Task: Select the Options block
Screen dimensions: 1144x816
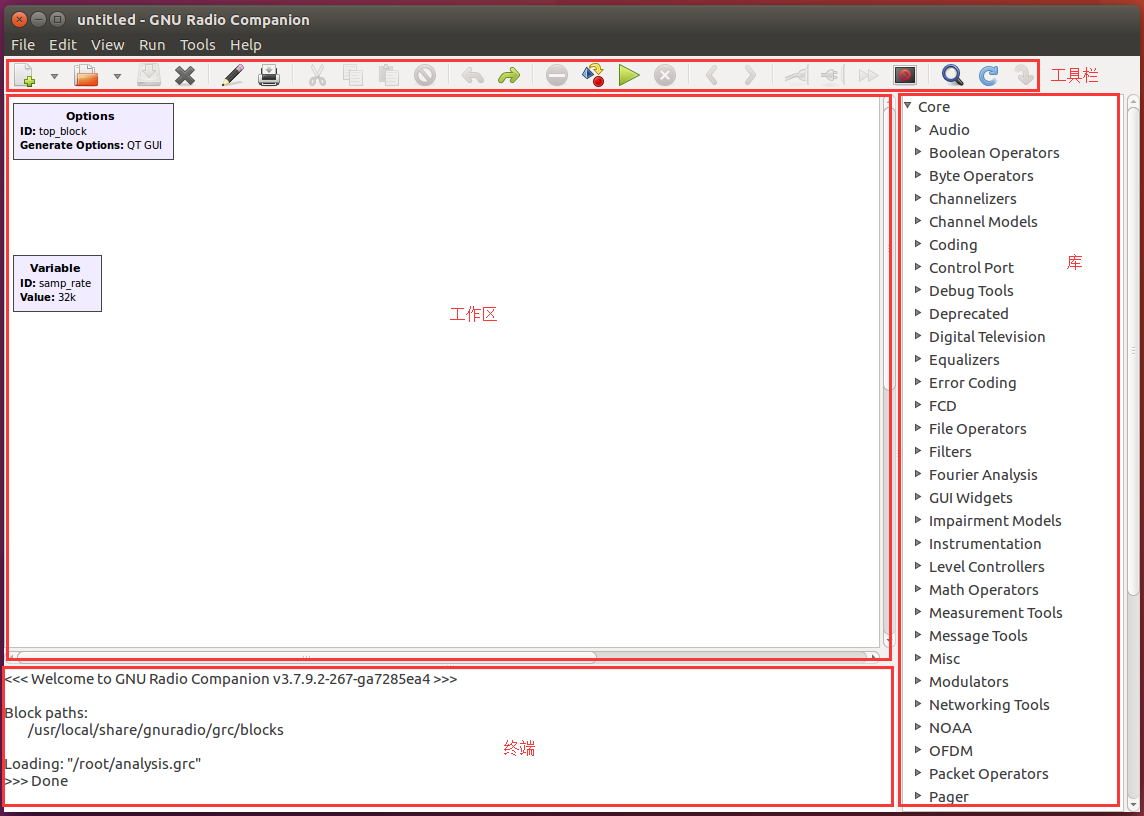Action: (93, 131)
